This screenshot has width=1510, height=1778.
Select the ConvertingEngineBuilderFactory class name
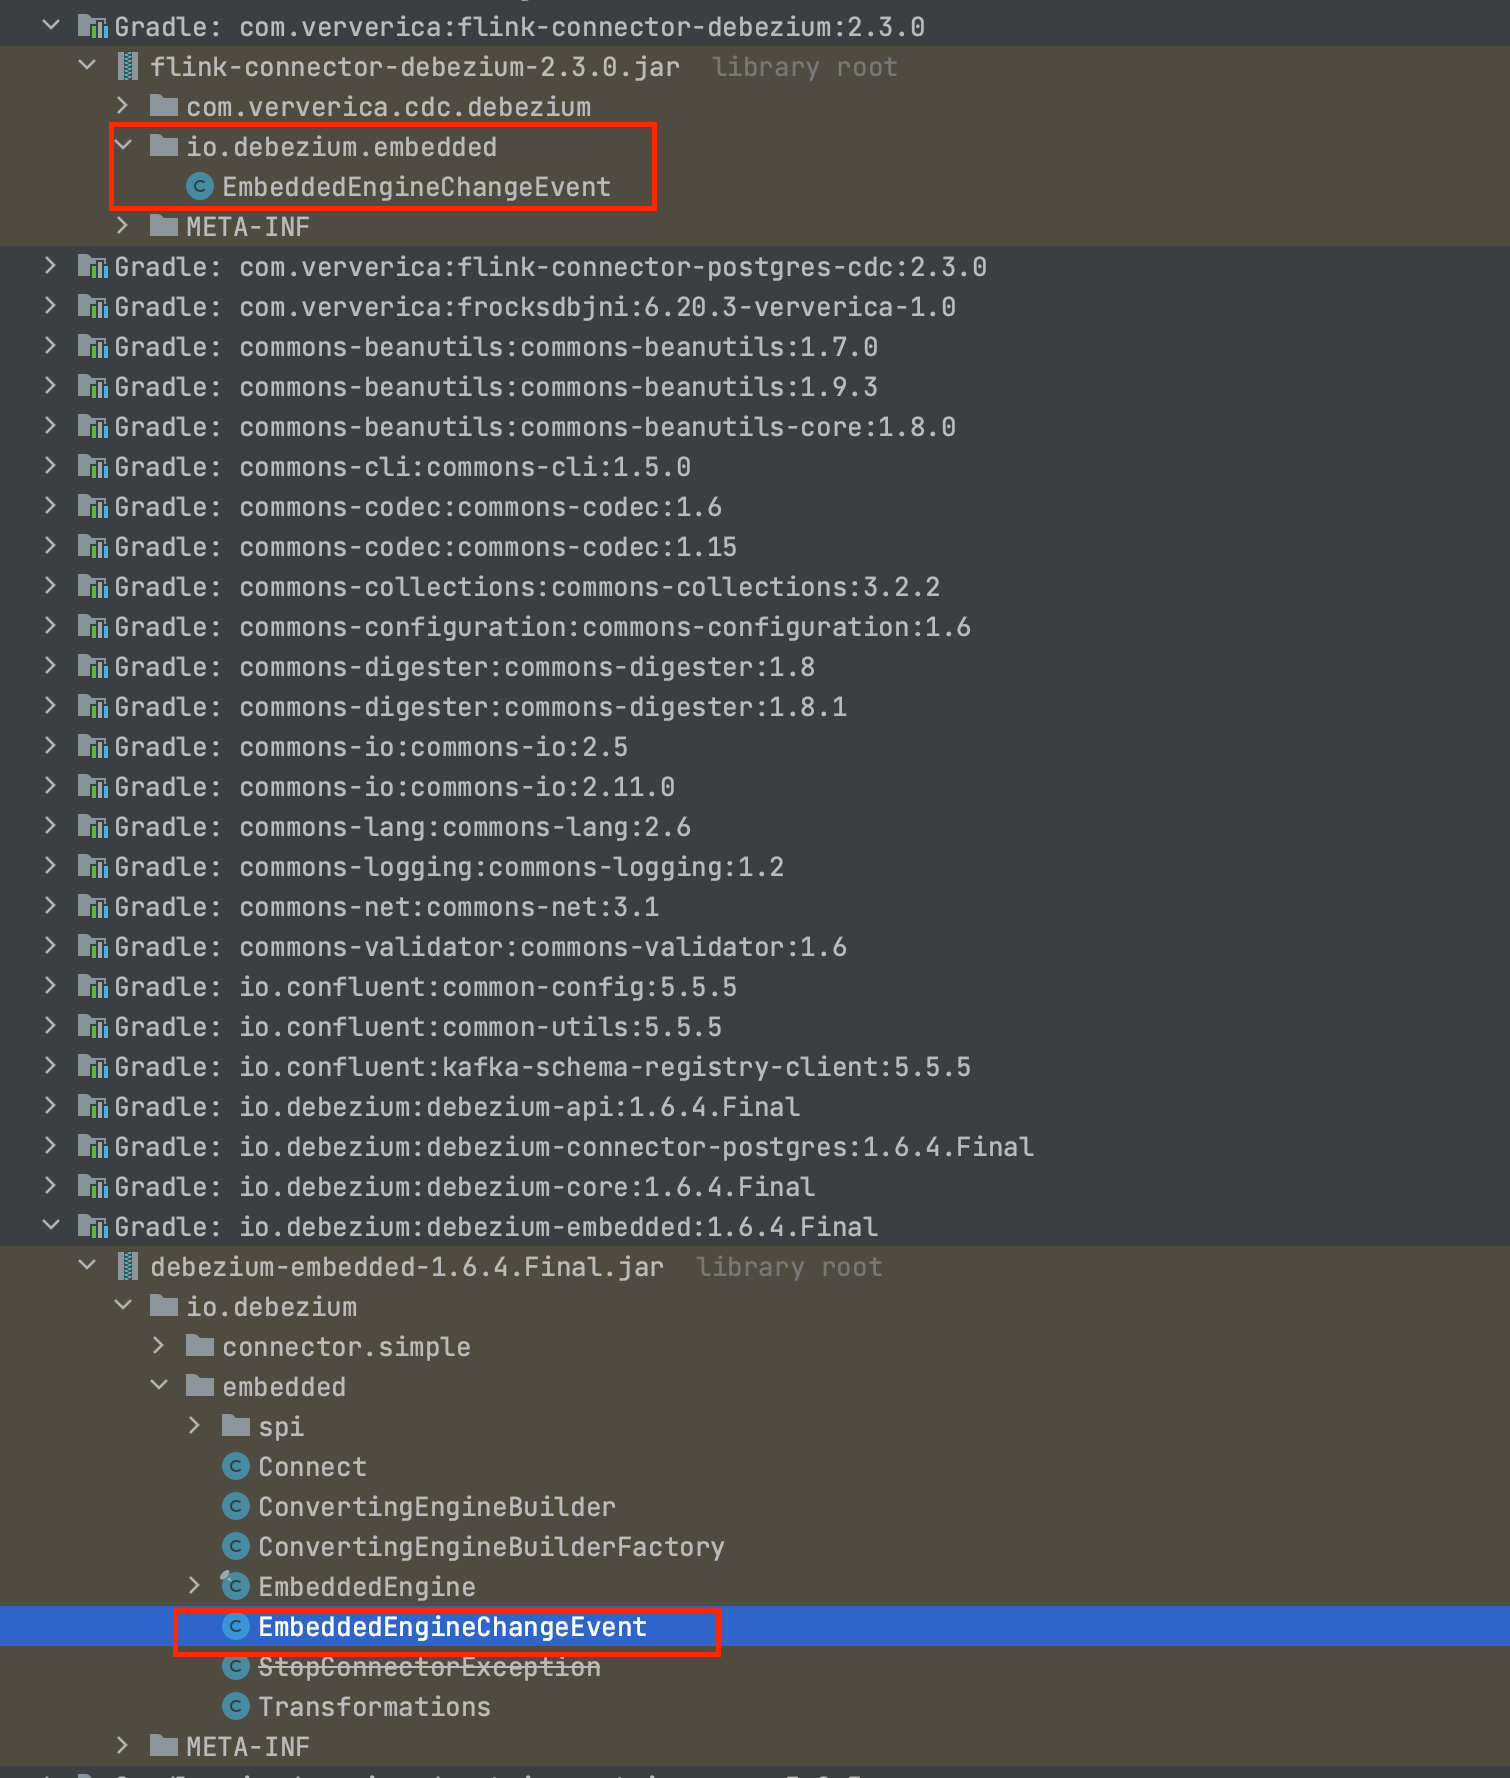coord(491,1547)
